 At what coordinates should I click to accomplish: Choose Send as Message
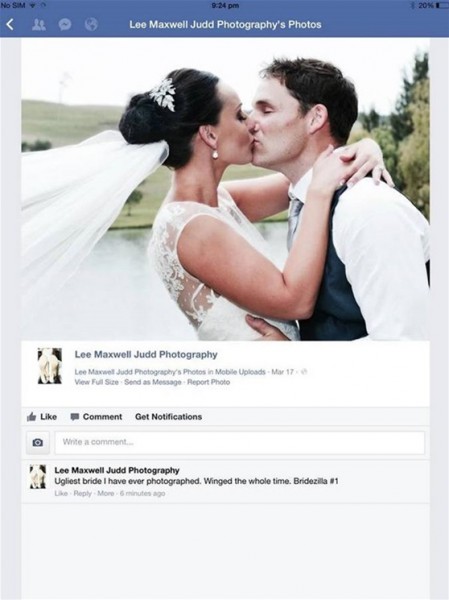(x=153, y=382)
